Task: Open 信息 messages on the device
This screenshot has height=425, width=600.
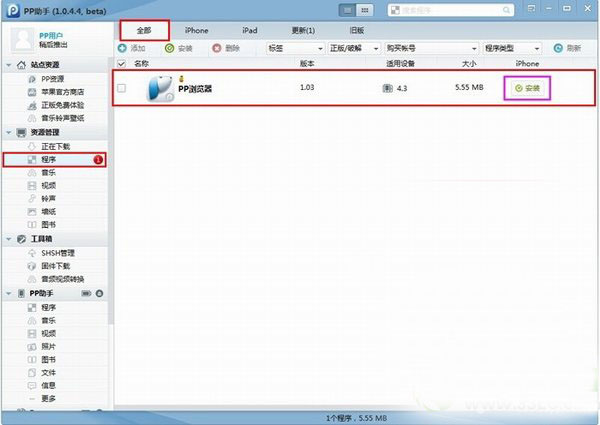Action: tap(48, 386)
